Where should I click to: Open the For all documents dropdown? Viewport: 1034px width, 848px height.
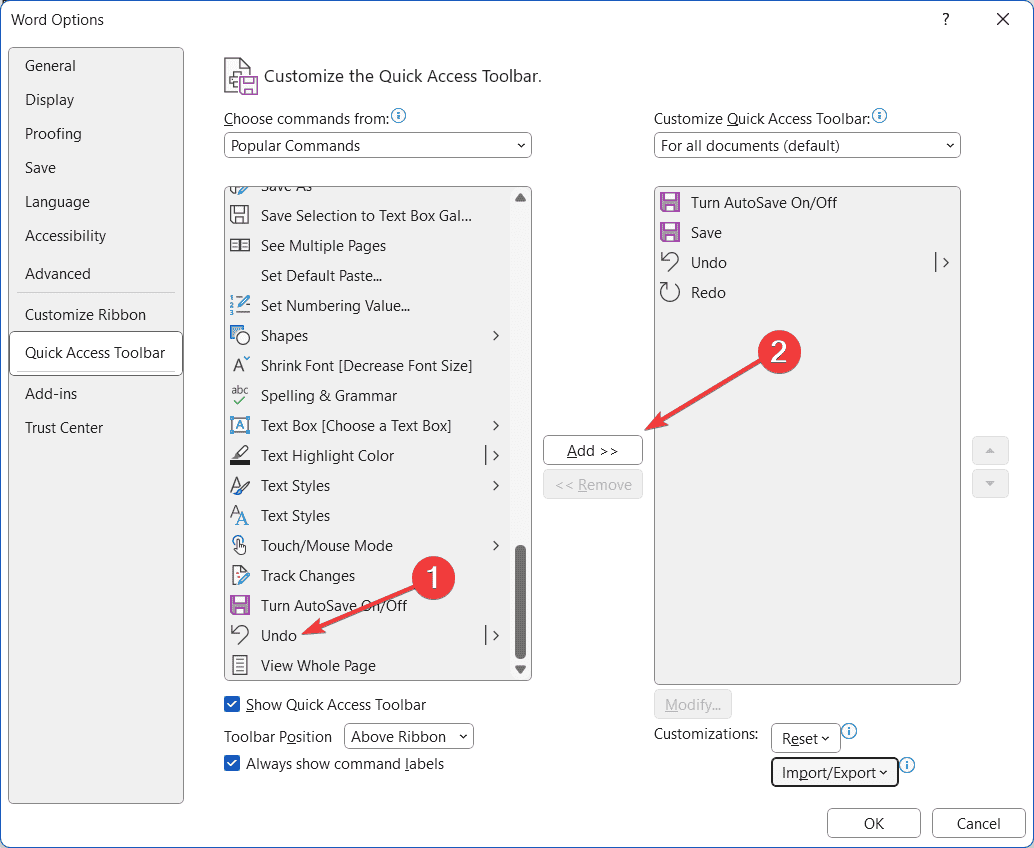pos(807,146)
